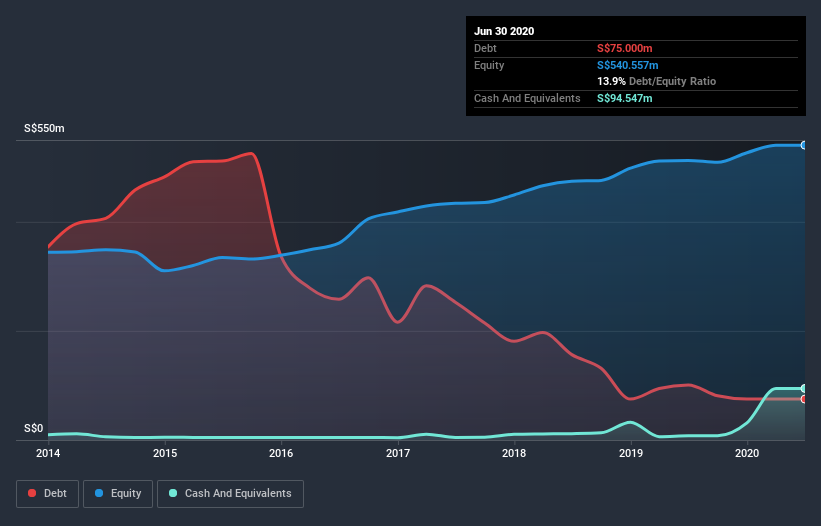Toggle Cash And Equivalents legend button
Viewport: 821px width, 526px height.
click(x=230, y=494)
